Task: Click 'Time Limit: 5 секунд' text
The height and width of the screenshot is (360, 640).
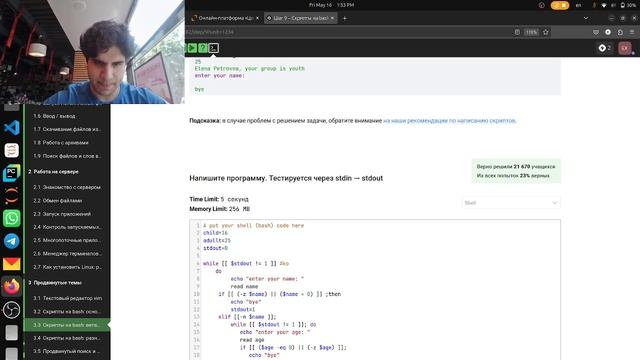Action: (219, 199)
